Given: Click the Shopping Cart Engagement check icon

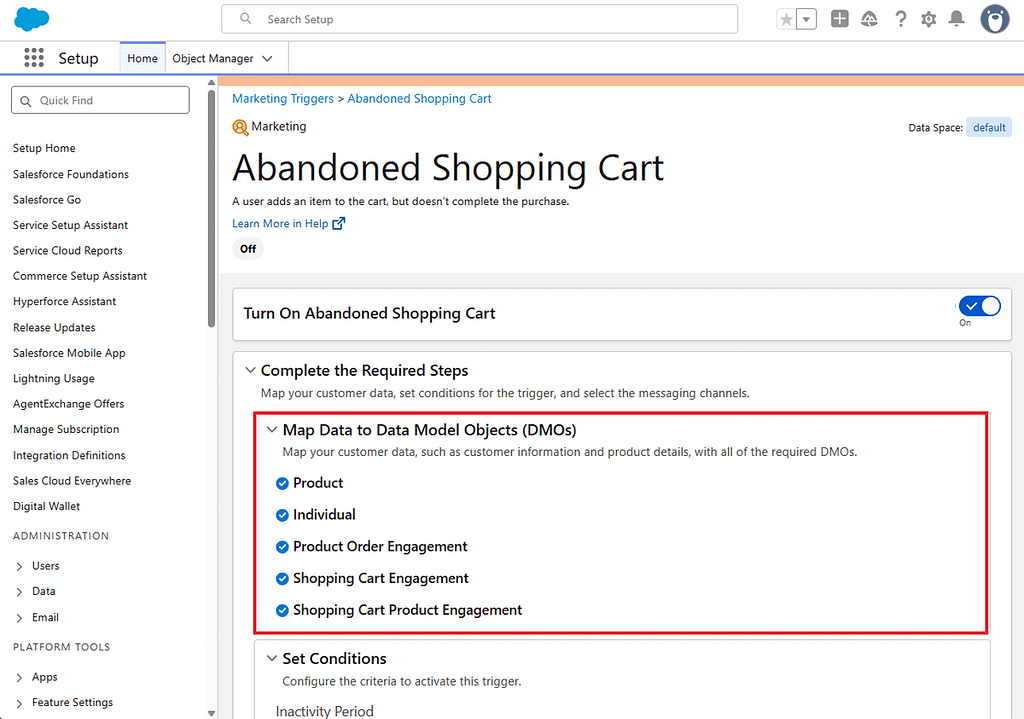Looking at the screenshot, I should pos(282,579).
